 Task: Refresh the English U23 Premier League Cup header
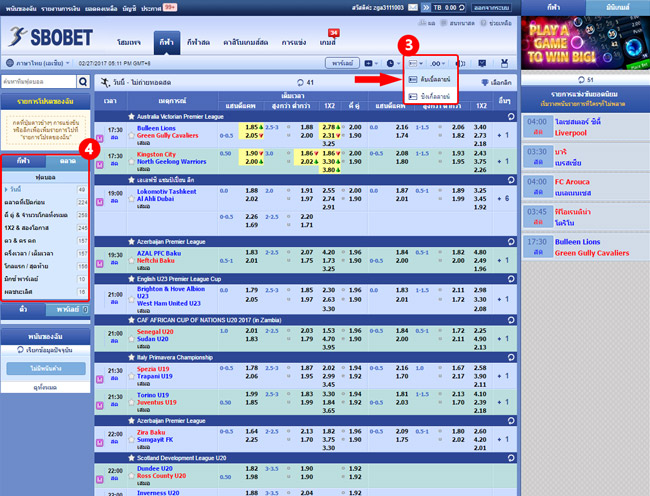(511, 279)
